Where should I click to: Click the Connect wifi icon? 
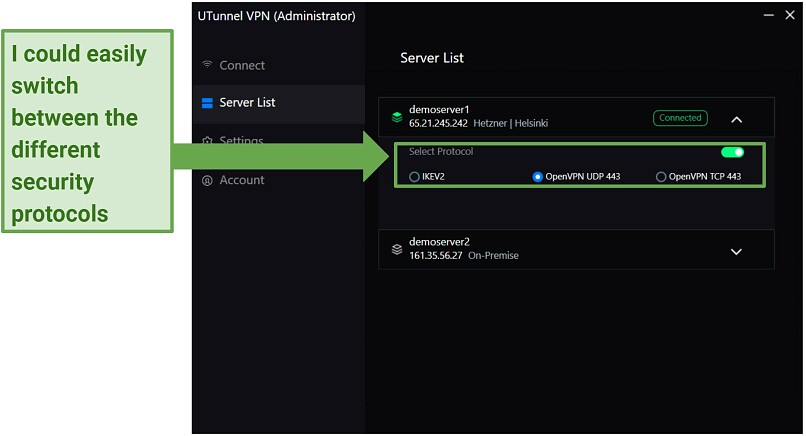(x=207, y=65)
